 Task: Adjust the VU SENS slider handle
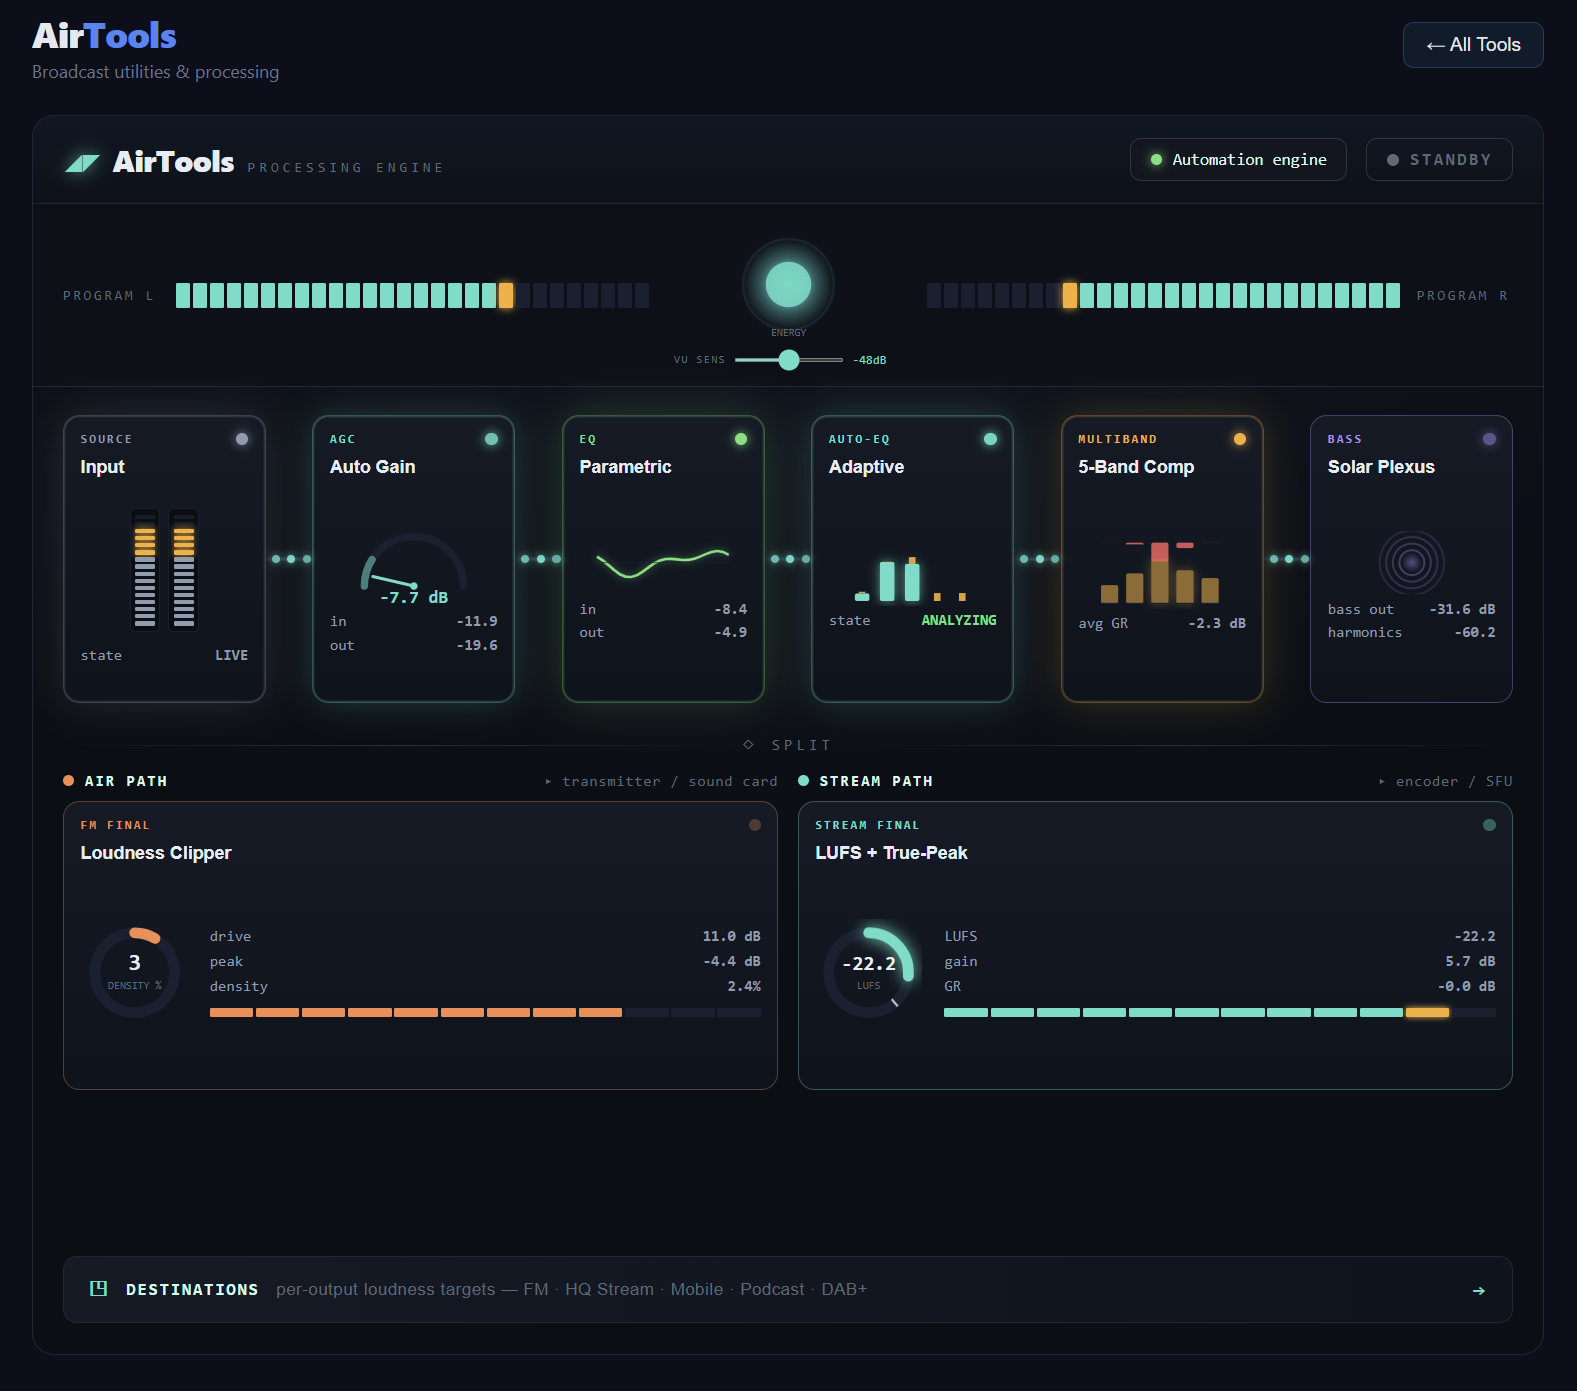coord(789,360)
